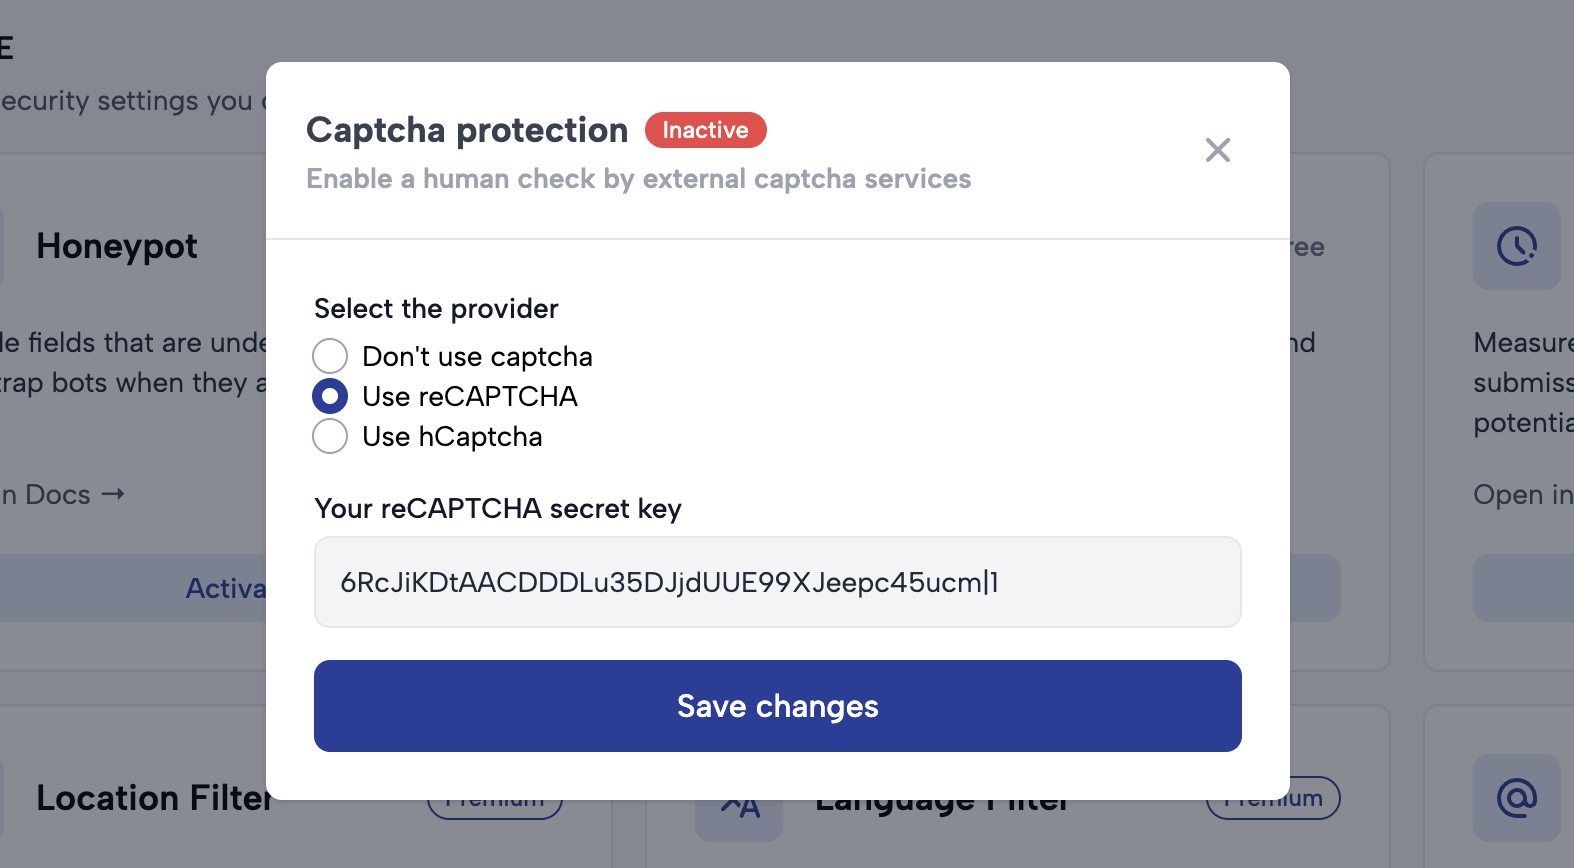Select the "Use reCAPTCHA" provider option
The height and width of the screenshot is (868, 1574).
coord(330,396)
